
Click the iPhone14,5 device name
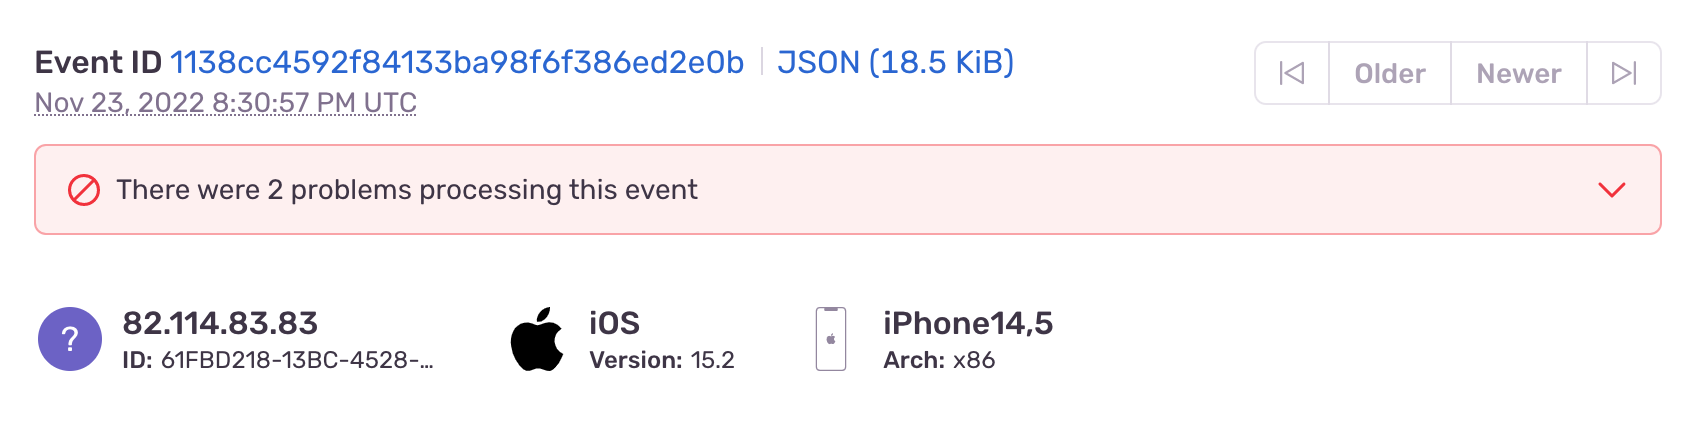pos(968,323)
